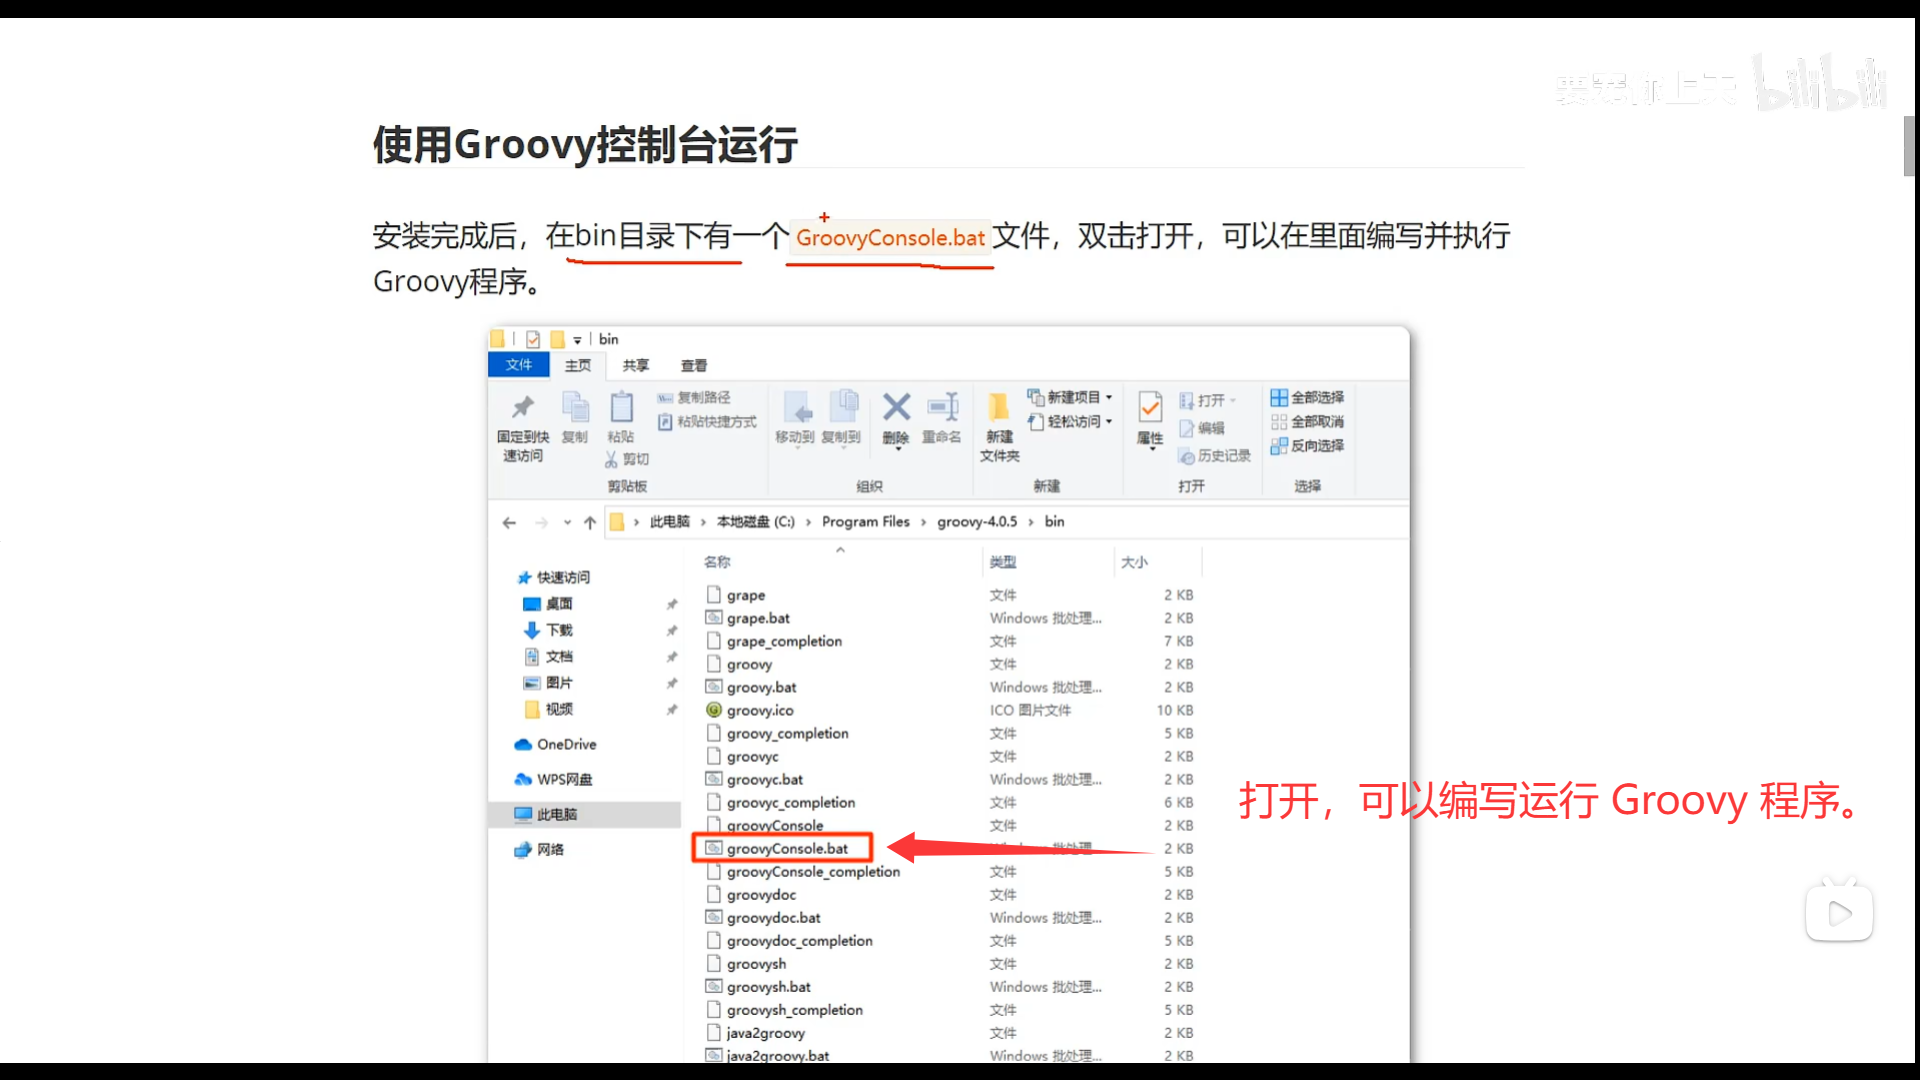Sort by the 名称 column header
1920x1080 pixels.
[x=717, y=562]
